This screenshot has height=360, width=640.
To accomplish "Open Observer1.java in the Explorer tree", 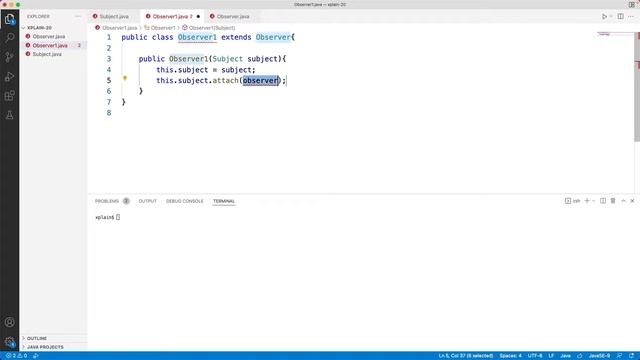I will click(x=50, y=45).
